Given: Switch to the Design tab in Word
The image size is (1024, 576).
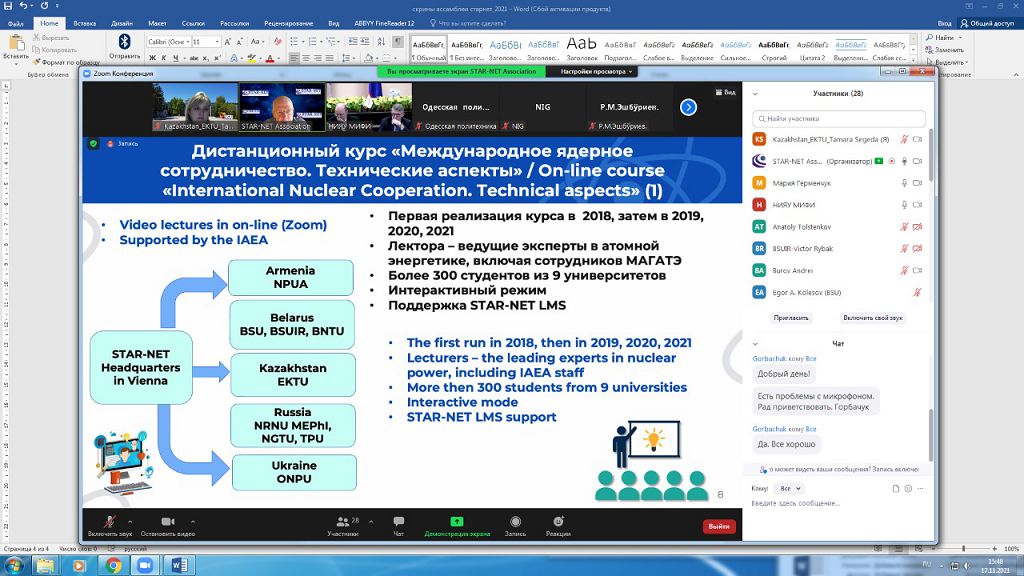Looking at the screenshot, I should (x=121, y=24).
